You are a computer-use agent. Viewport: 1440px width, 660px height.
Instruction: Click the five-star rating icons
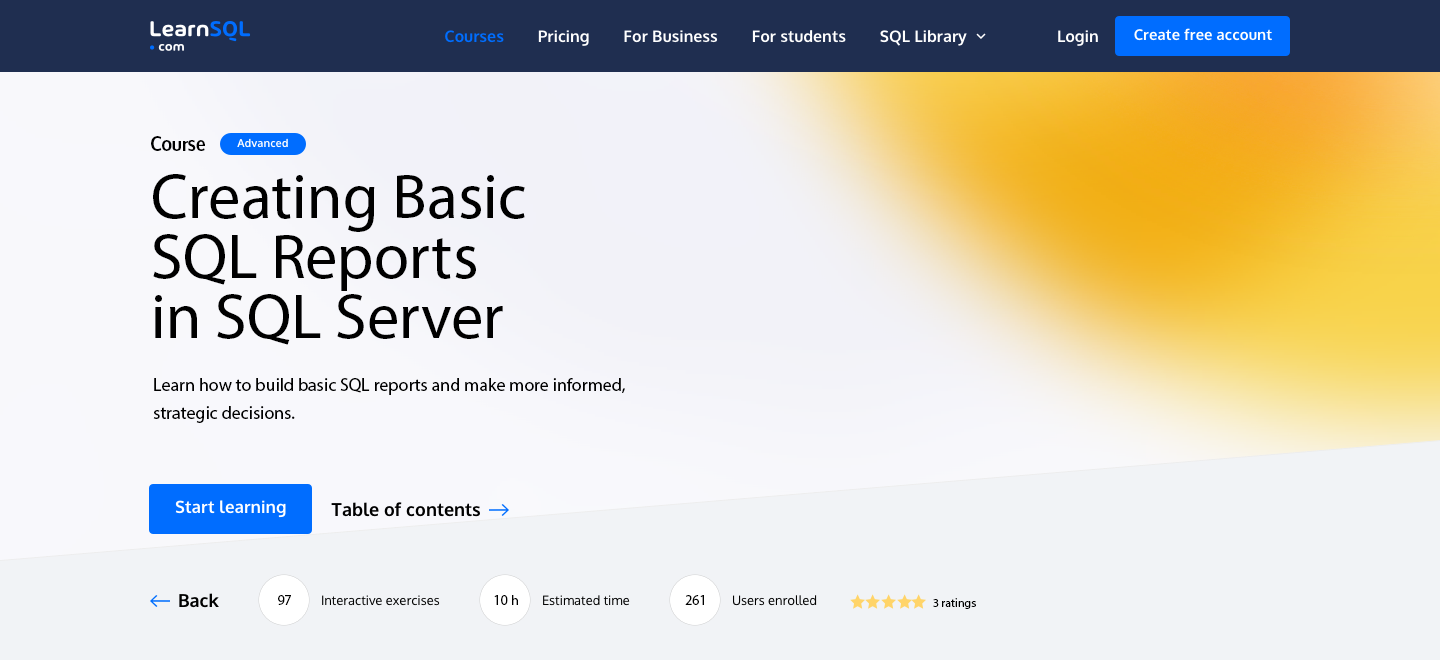click(888, 602)
